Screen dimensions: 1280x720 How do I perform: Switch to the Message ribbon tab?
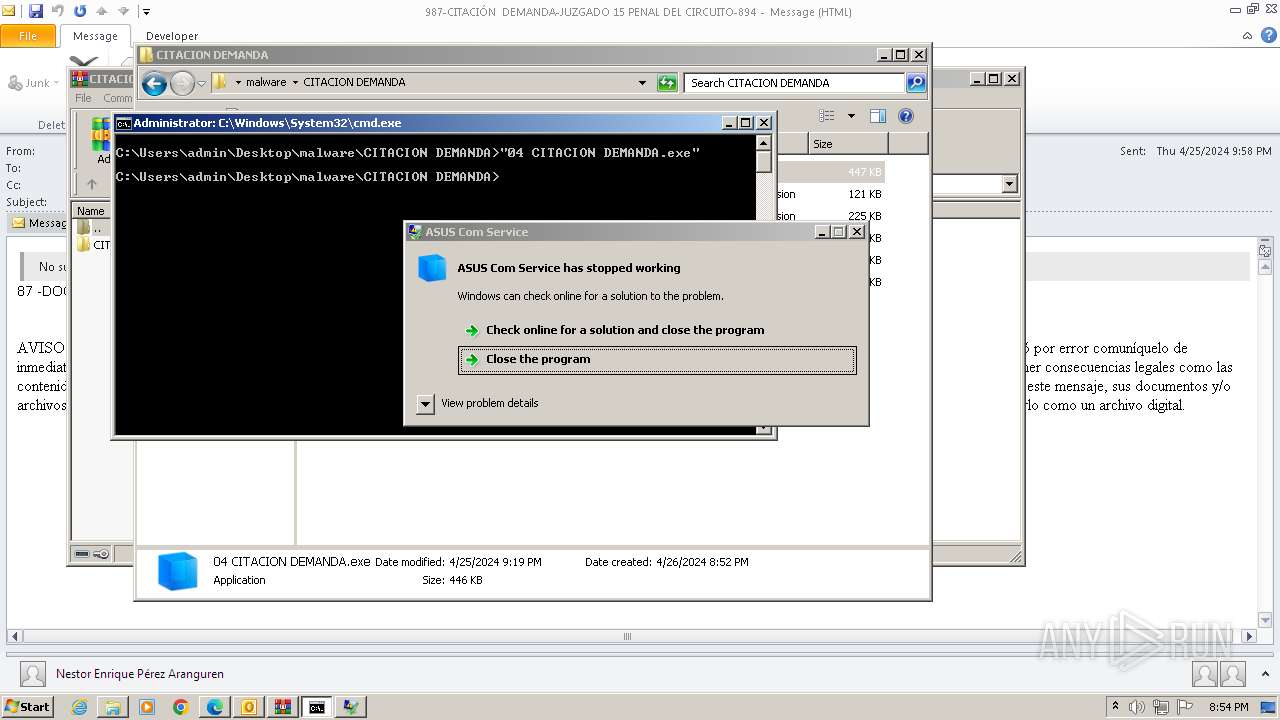point(96,36)
